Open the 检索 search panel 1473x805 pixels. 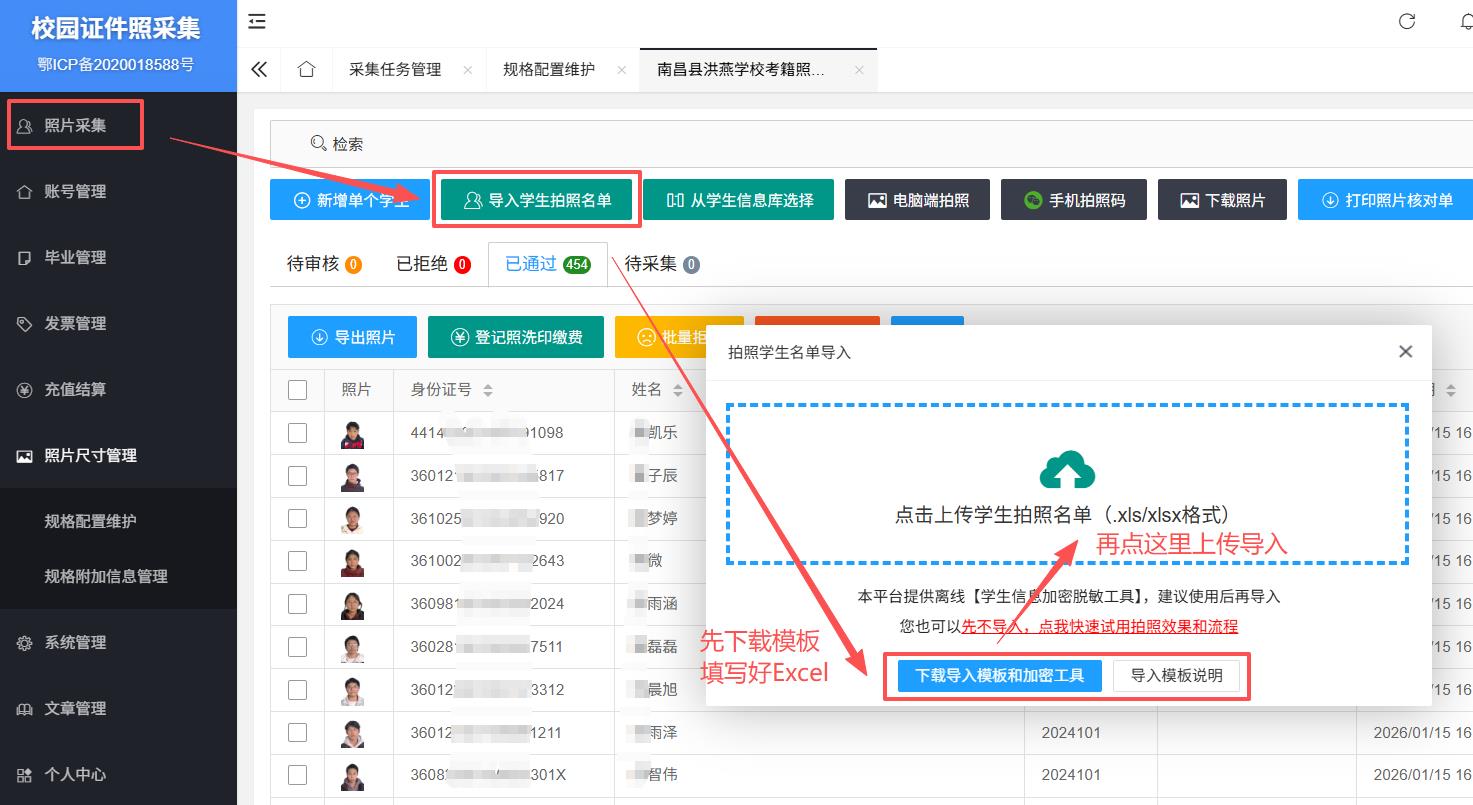point(336,144)
